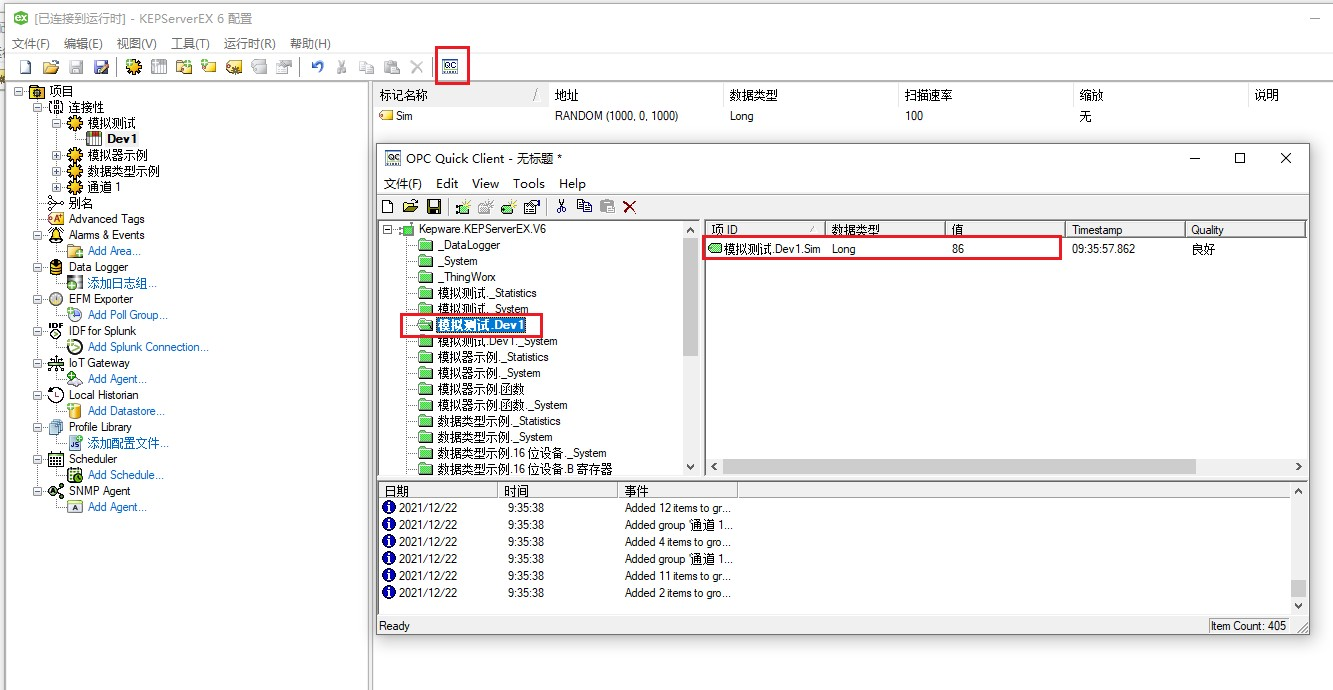This screenshot has height=690, width=1333.
Task: Click the Undo icon in KEPServerEX toolbar
Action: click(x=317, y=66)
